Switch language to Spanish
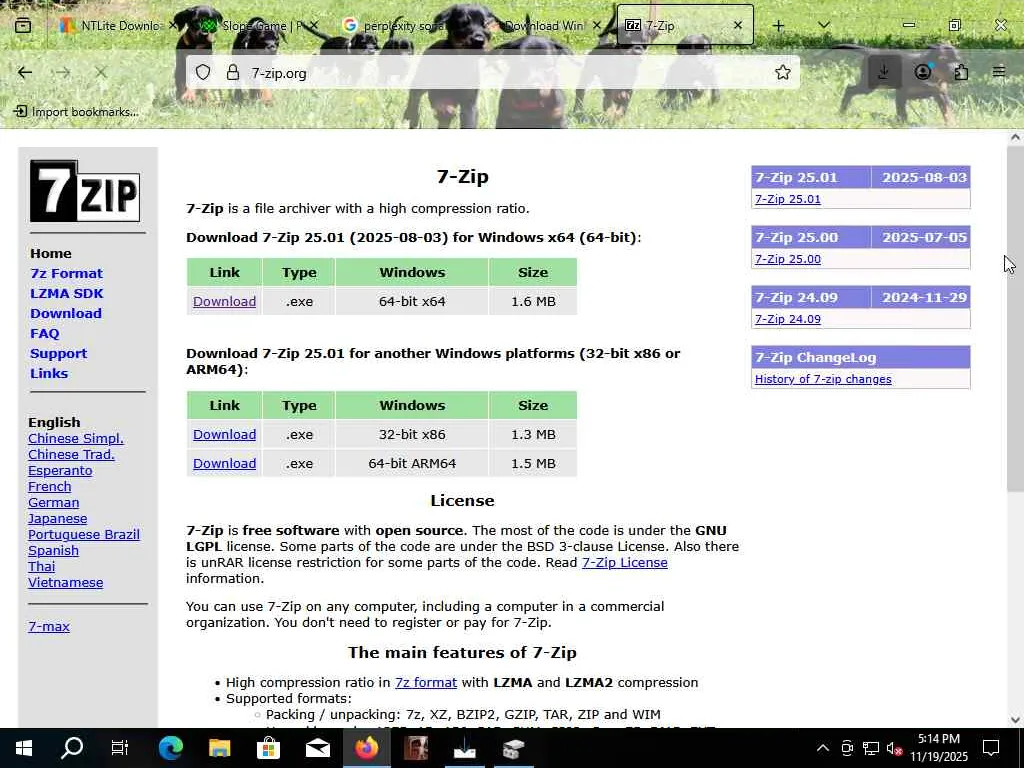The width and height of the screenshot is (1024, 768). point(54,551)
